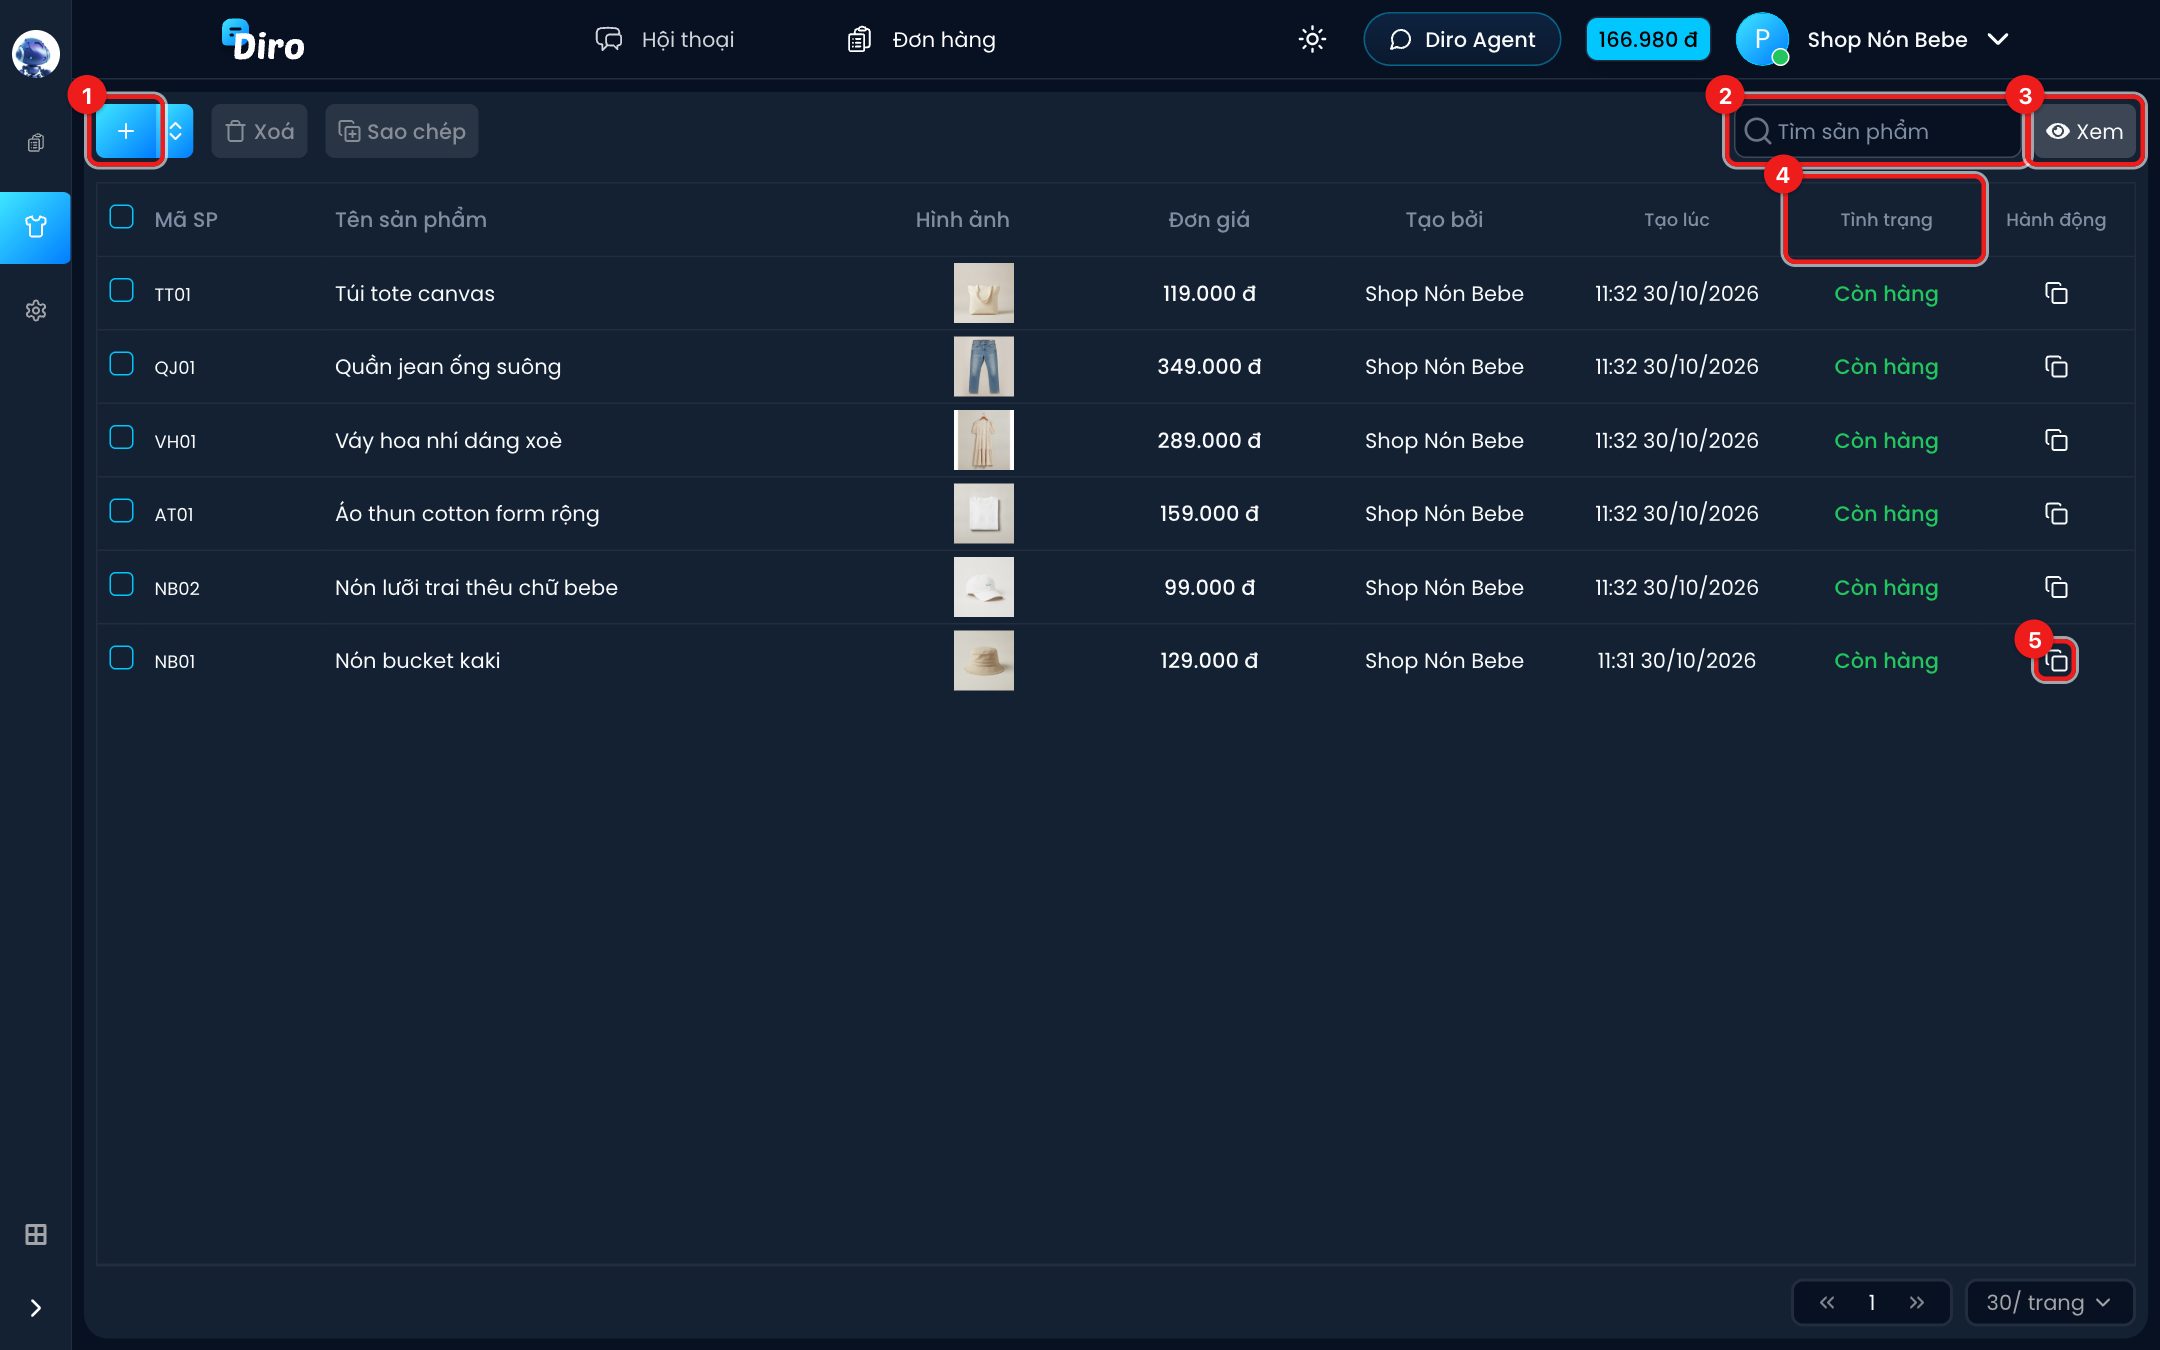The image size is (2160, 1350).
Task: Copy the Túi tote canvas row via its action icon
Action: coord(2056,293)
